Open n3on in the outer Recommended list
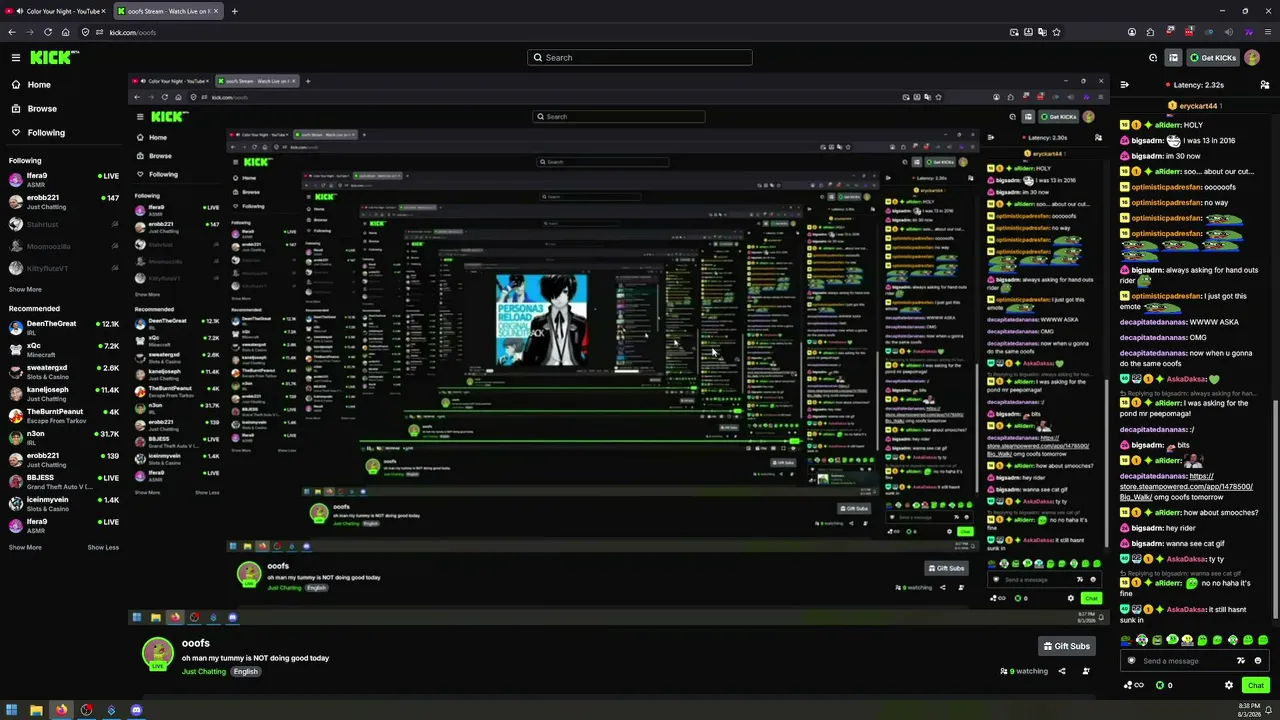 [x=64, y=438]
